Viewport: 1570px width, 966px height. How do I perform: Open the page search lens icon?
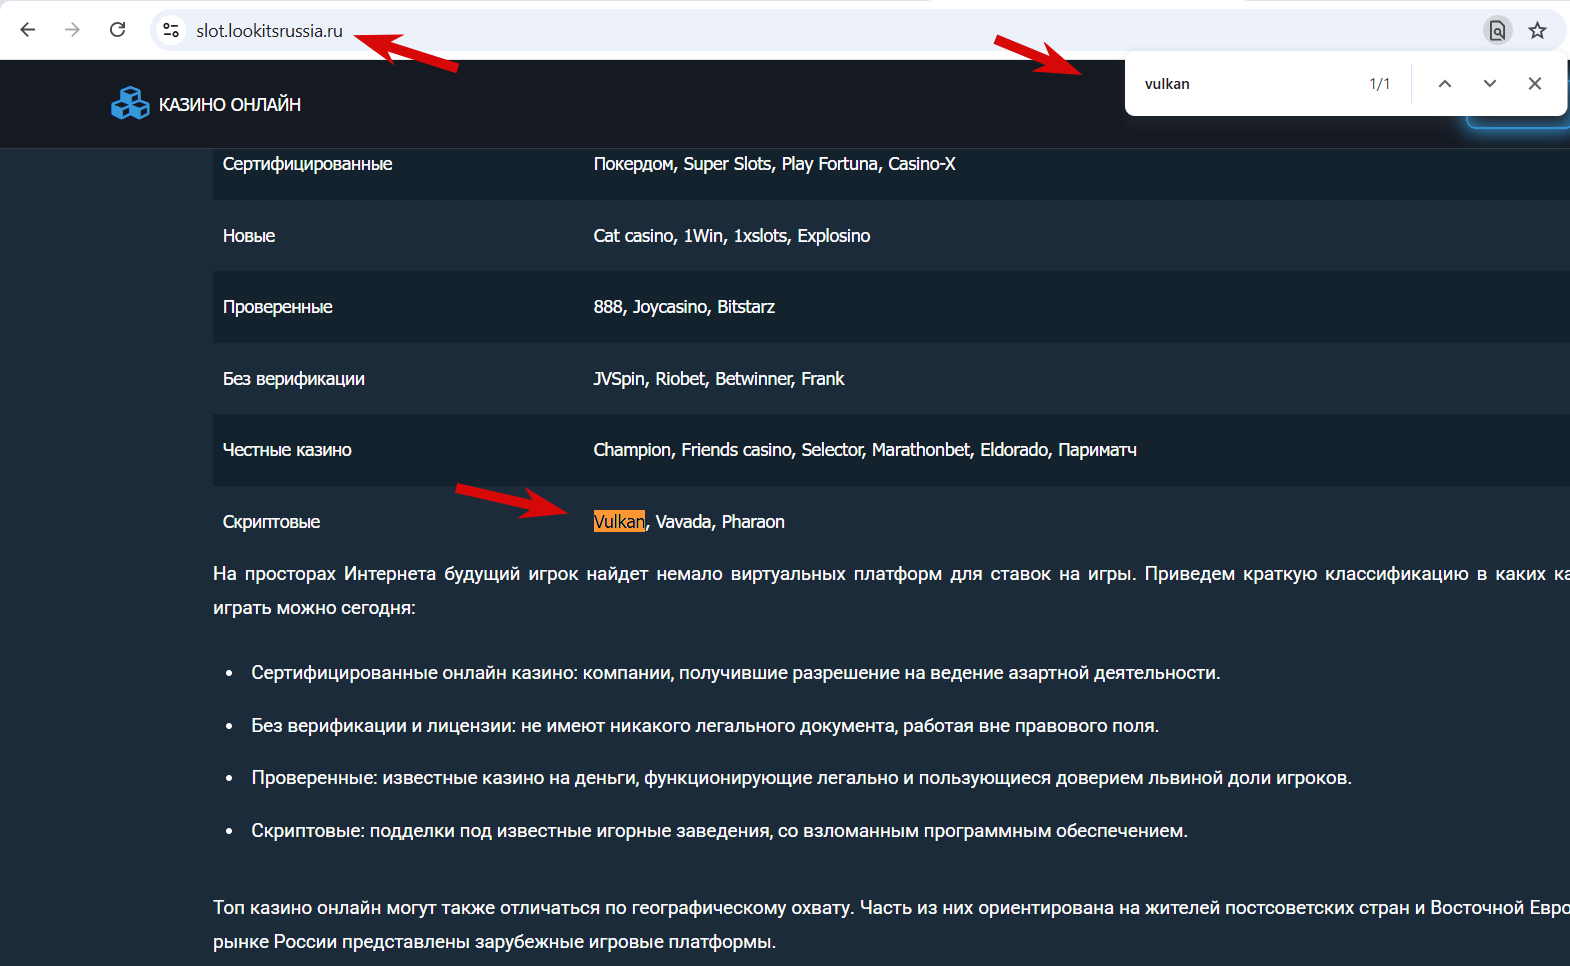[1497, 30]
